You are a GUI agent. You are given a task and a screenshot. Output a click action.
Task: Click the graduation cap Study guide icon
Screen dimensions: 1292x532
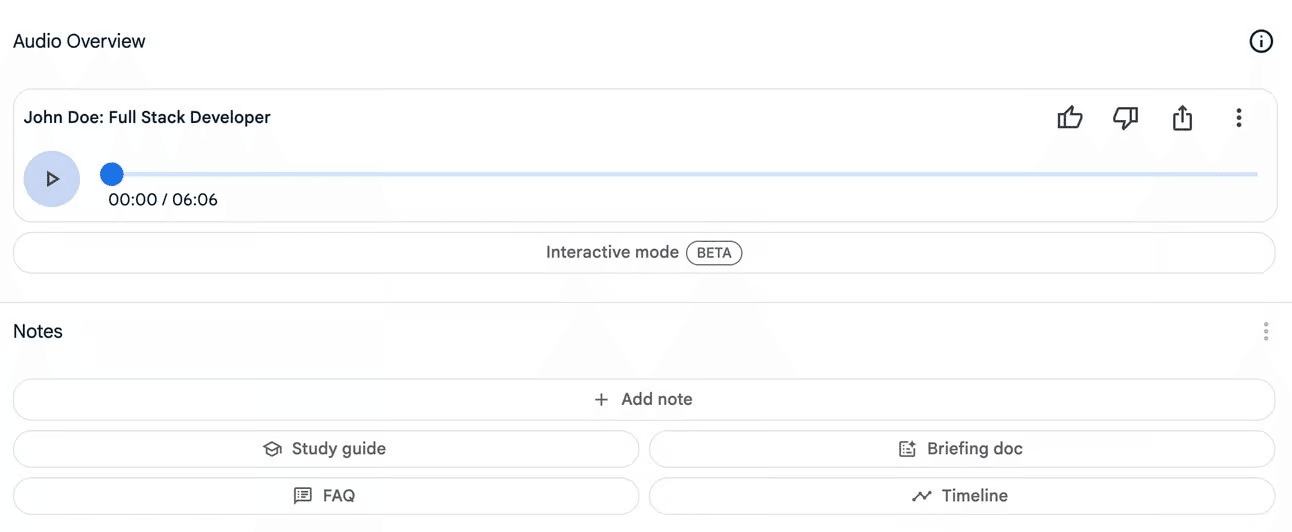[272, 449]
